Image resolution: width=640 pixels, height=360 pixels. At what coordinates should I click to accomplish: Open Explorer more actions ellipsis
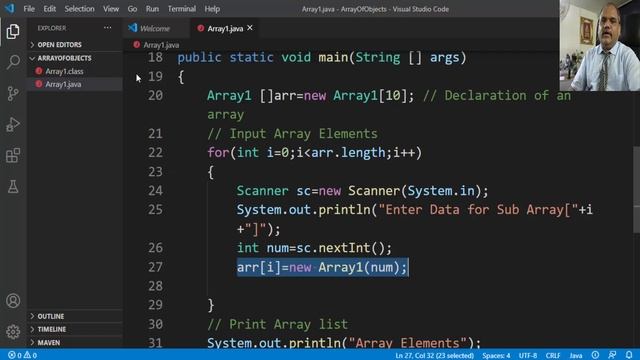pyautogui.click(x=107, y=28)
